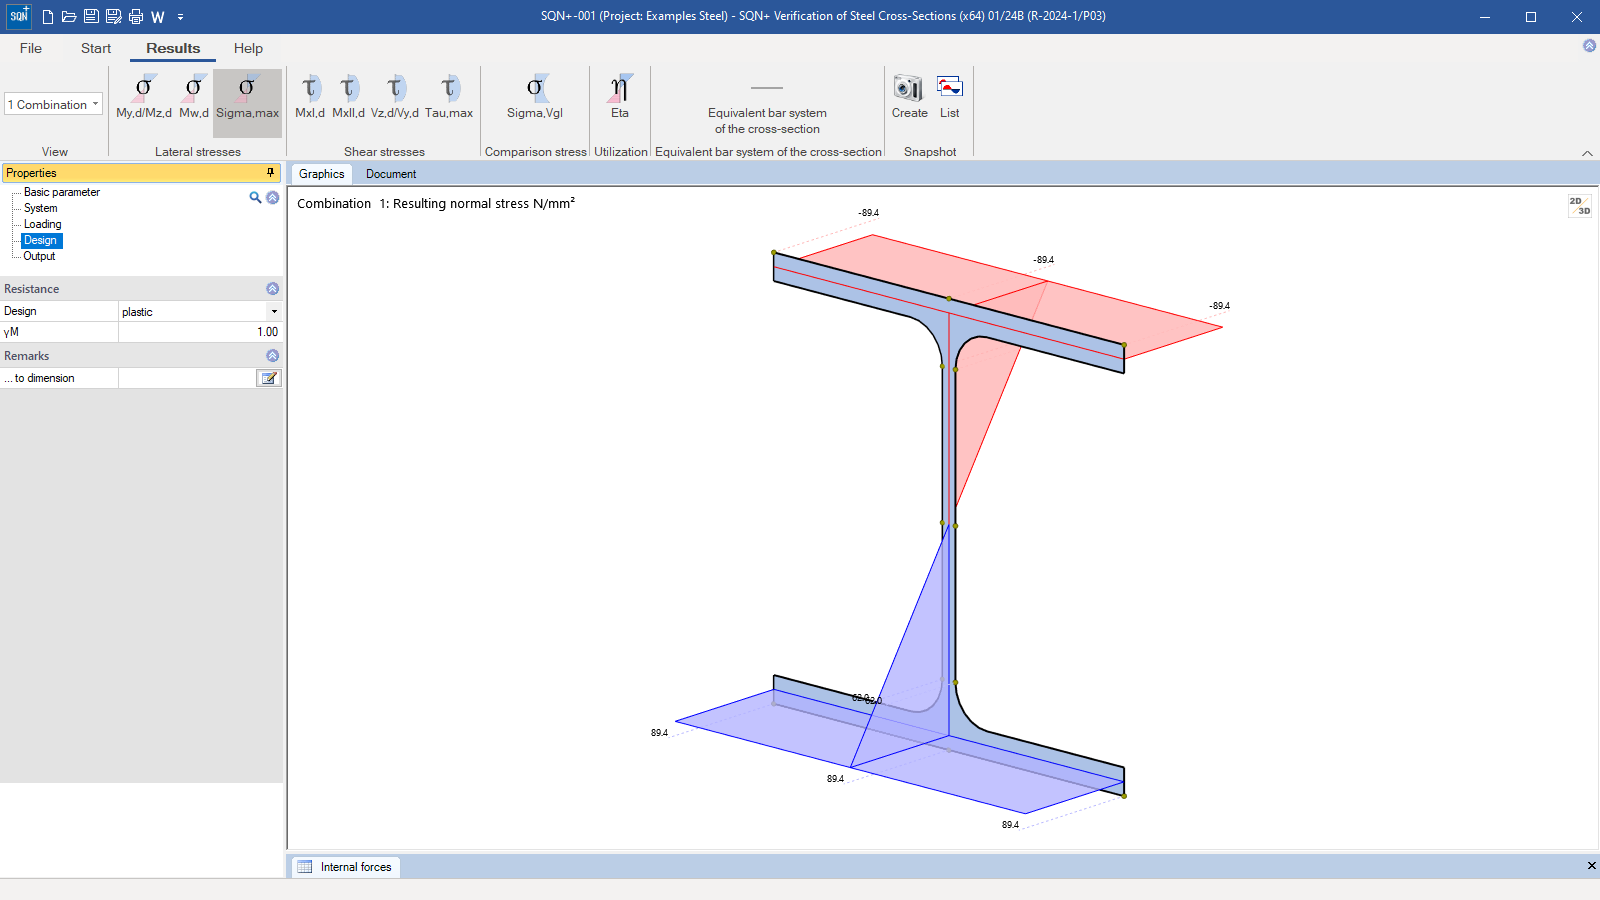Show Mw,d lateral stress

click(194, 97)
